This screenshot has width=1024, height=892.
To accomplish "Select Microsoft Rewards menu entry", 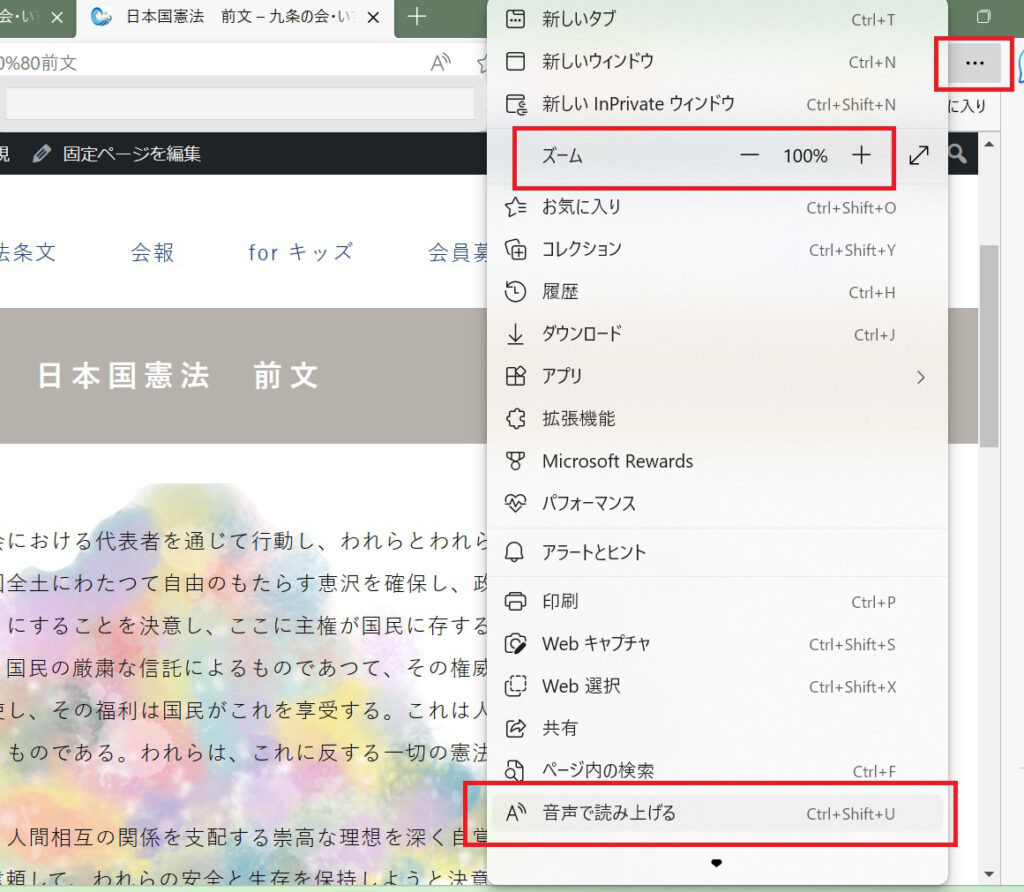I will click(x=716, y=461).
